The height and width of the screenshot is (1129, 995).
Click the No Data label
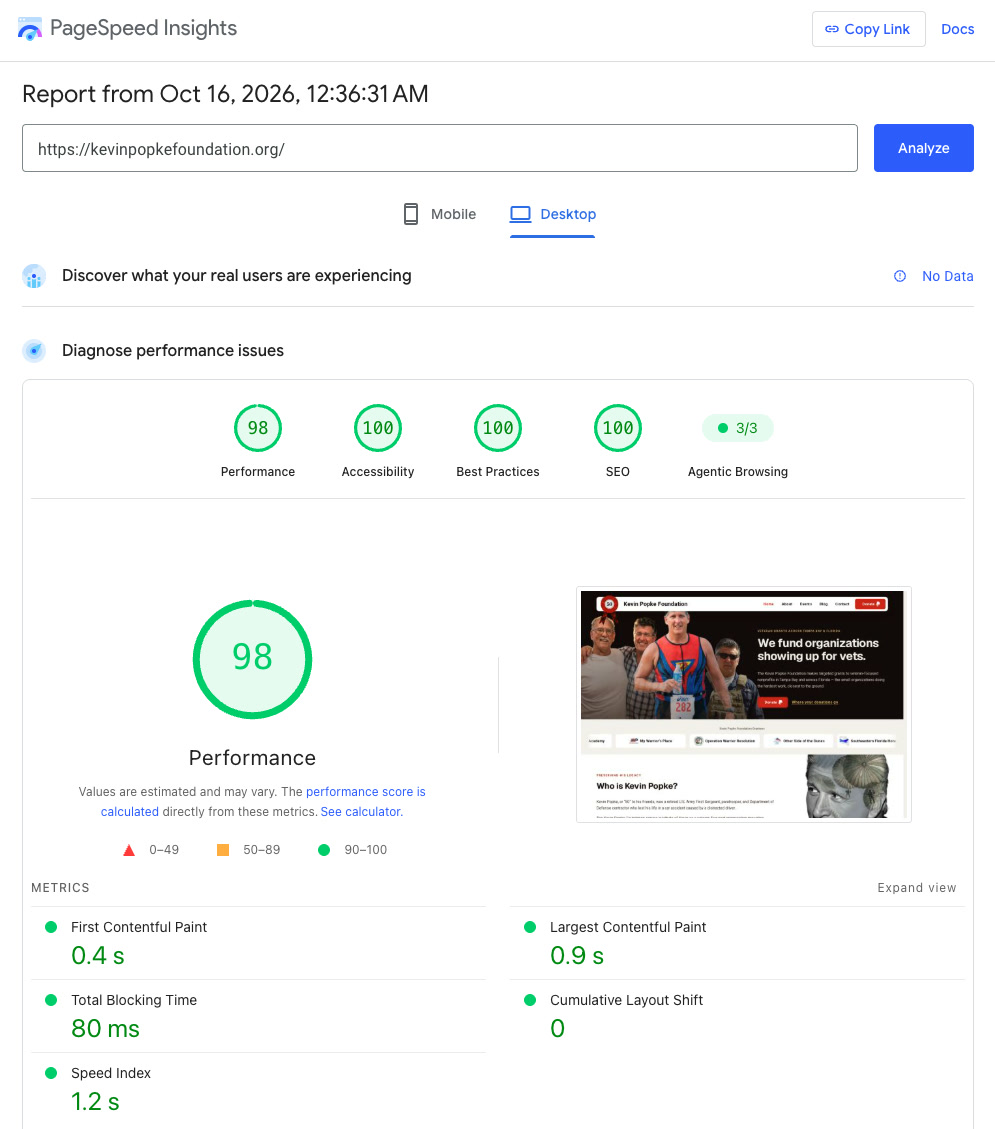tap(947, 276)
